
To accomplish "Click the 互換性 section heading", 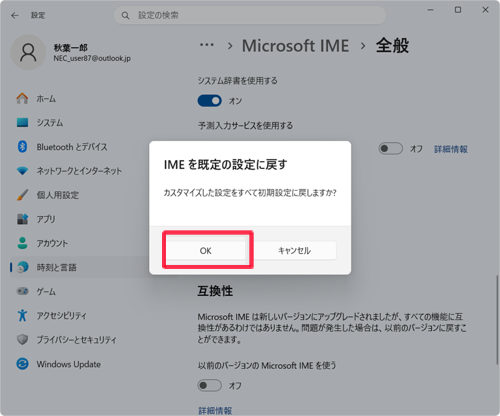I will coord(215,291).
